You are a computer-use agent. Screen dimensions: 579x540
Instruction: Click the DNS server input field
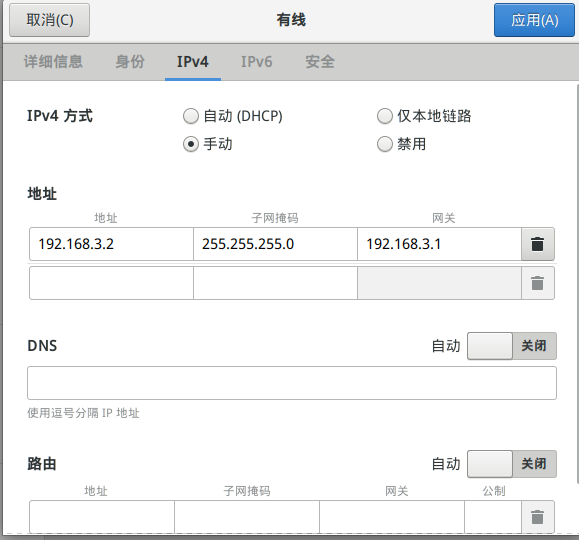click(292, 383)
